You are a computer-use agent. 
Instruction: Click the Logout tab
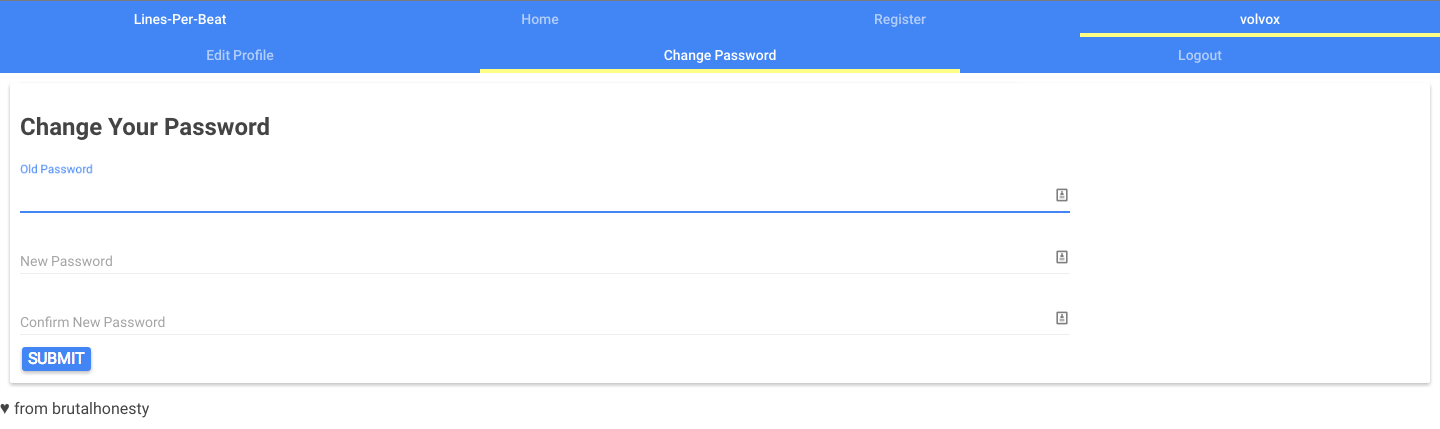[x=1200, y=55]
